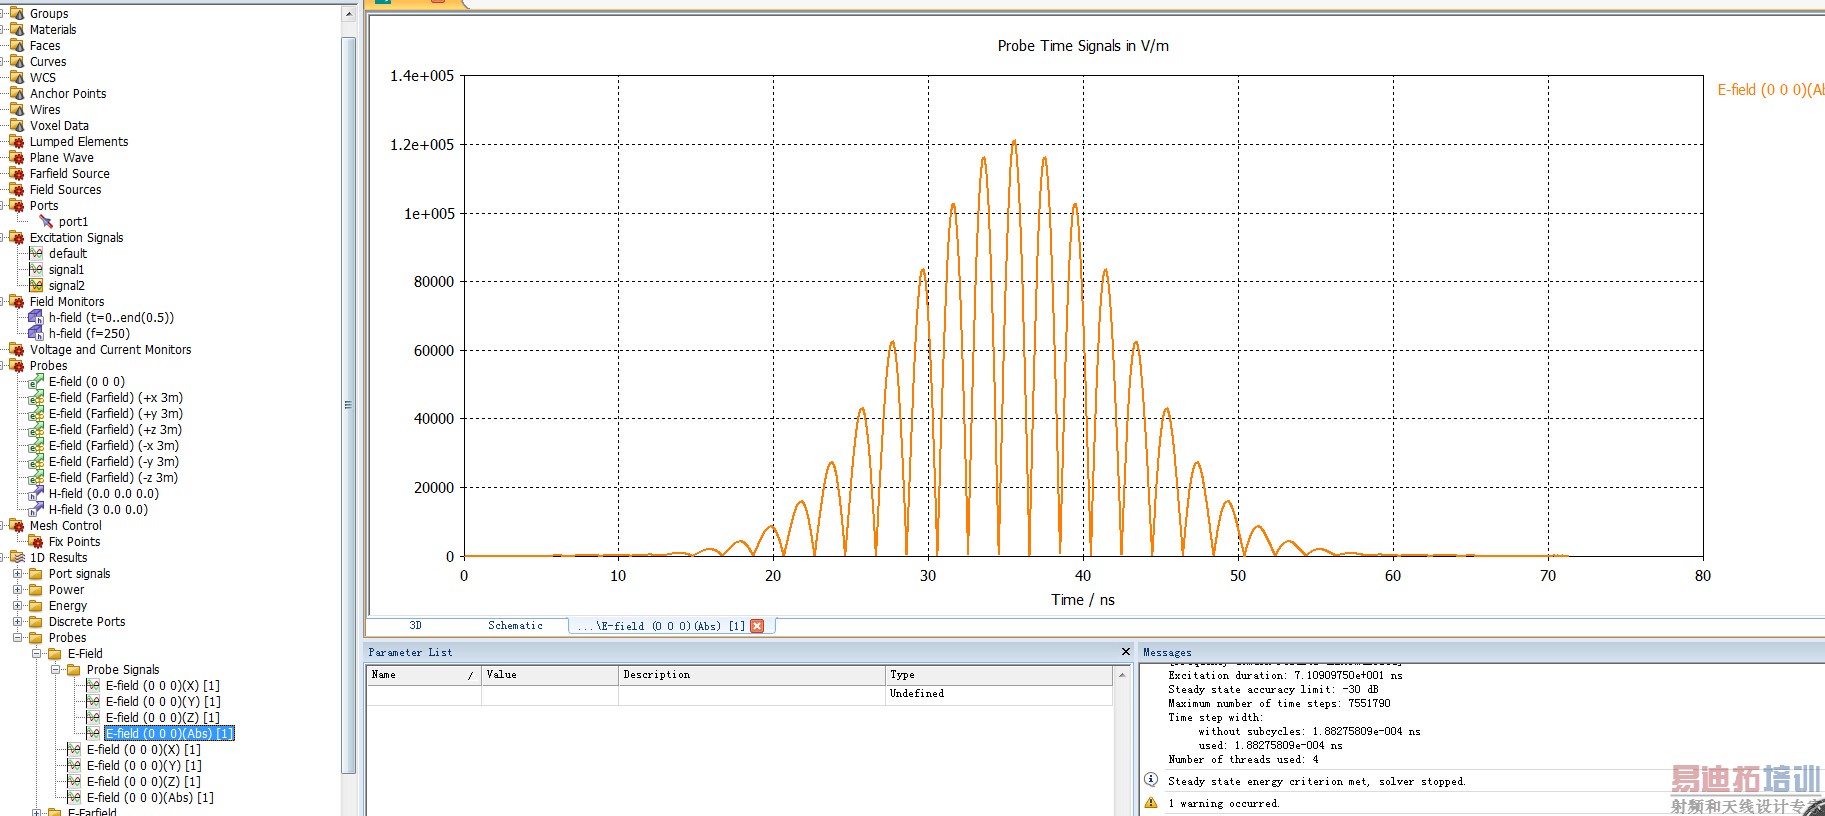The image size is (1825, 816).
Task: Select the port1 port icon
Action: click(46, 221)
